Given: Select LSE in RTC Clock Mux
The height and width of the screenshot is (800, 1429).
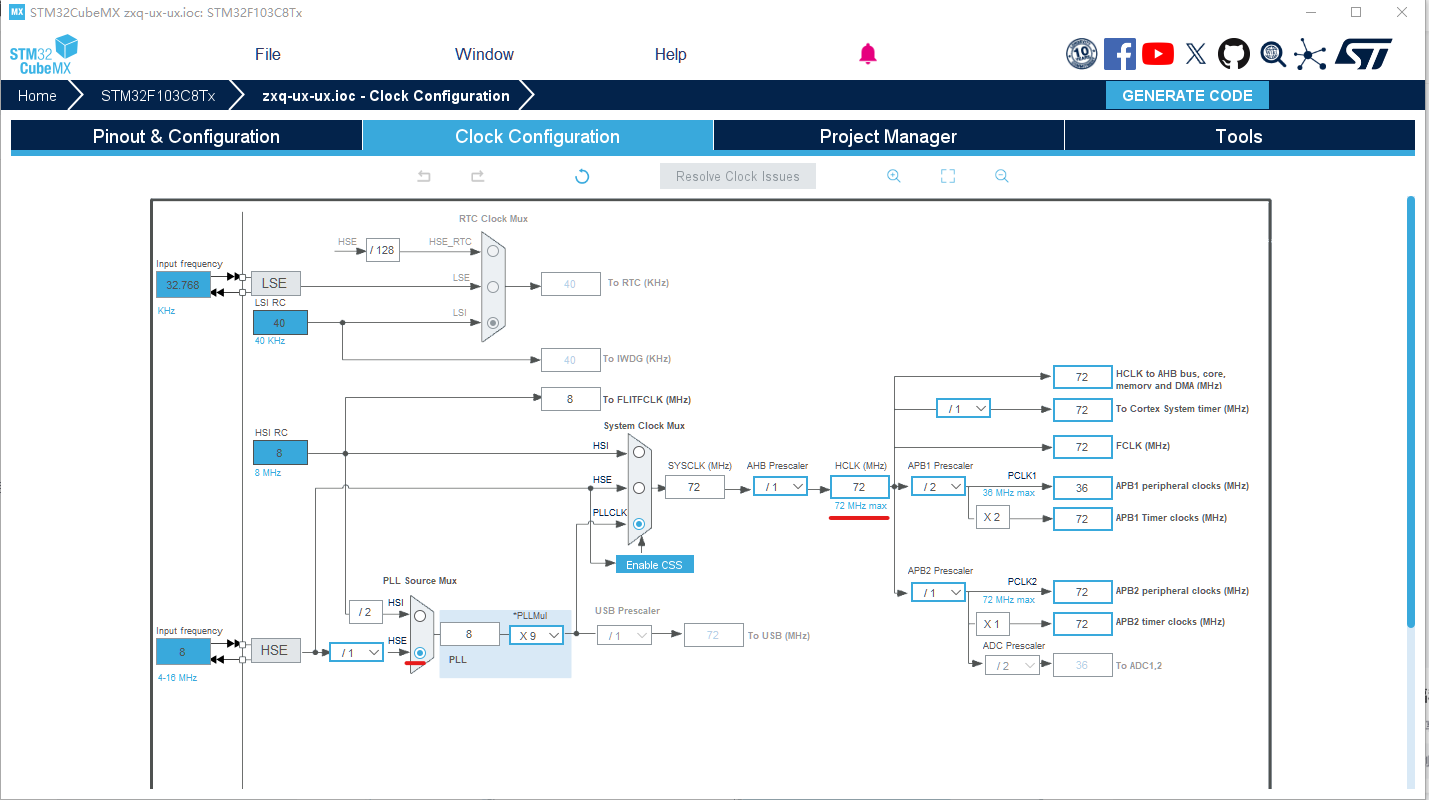Looking at the screenshot, I should click(x=493, y=287).
